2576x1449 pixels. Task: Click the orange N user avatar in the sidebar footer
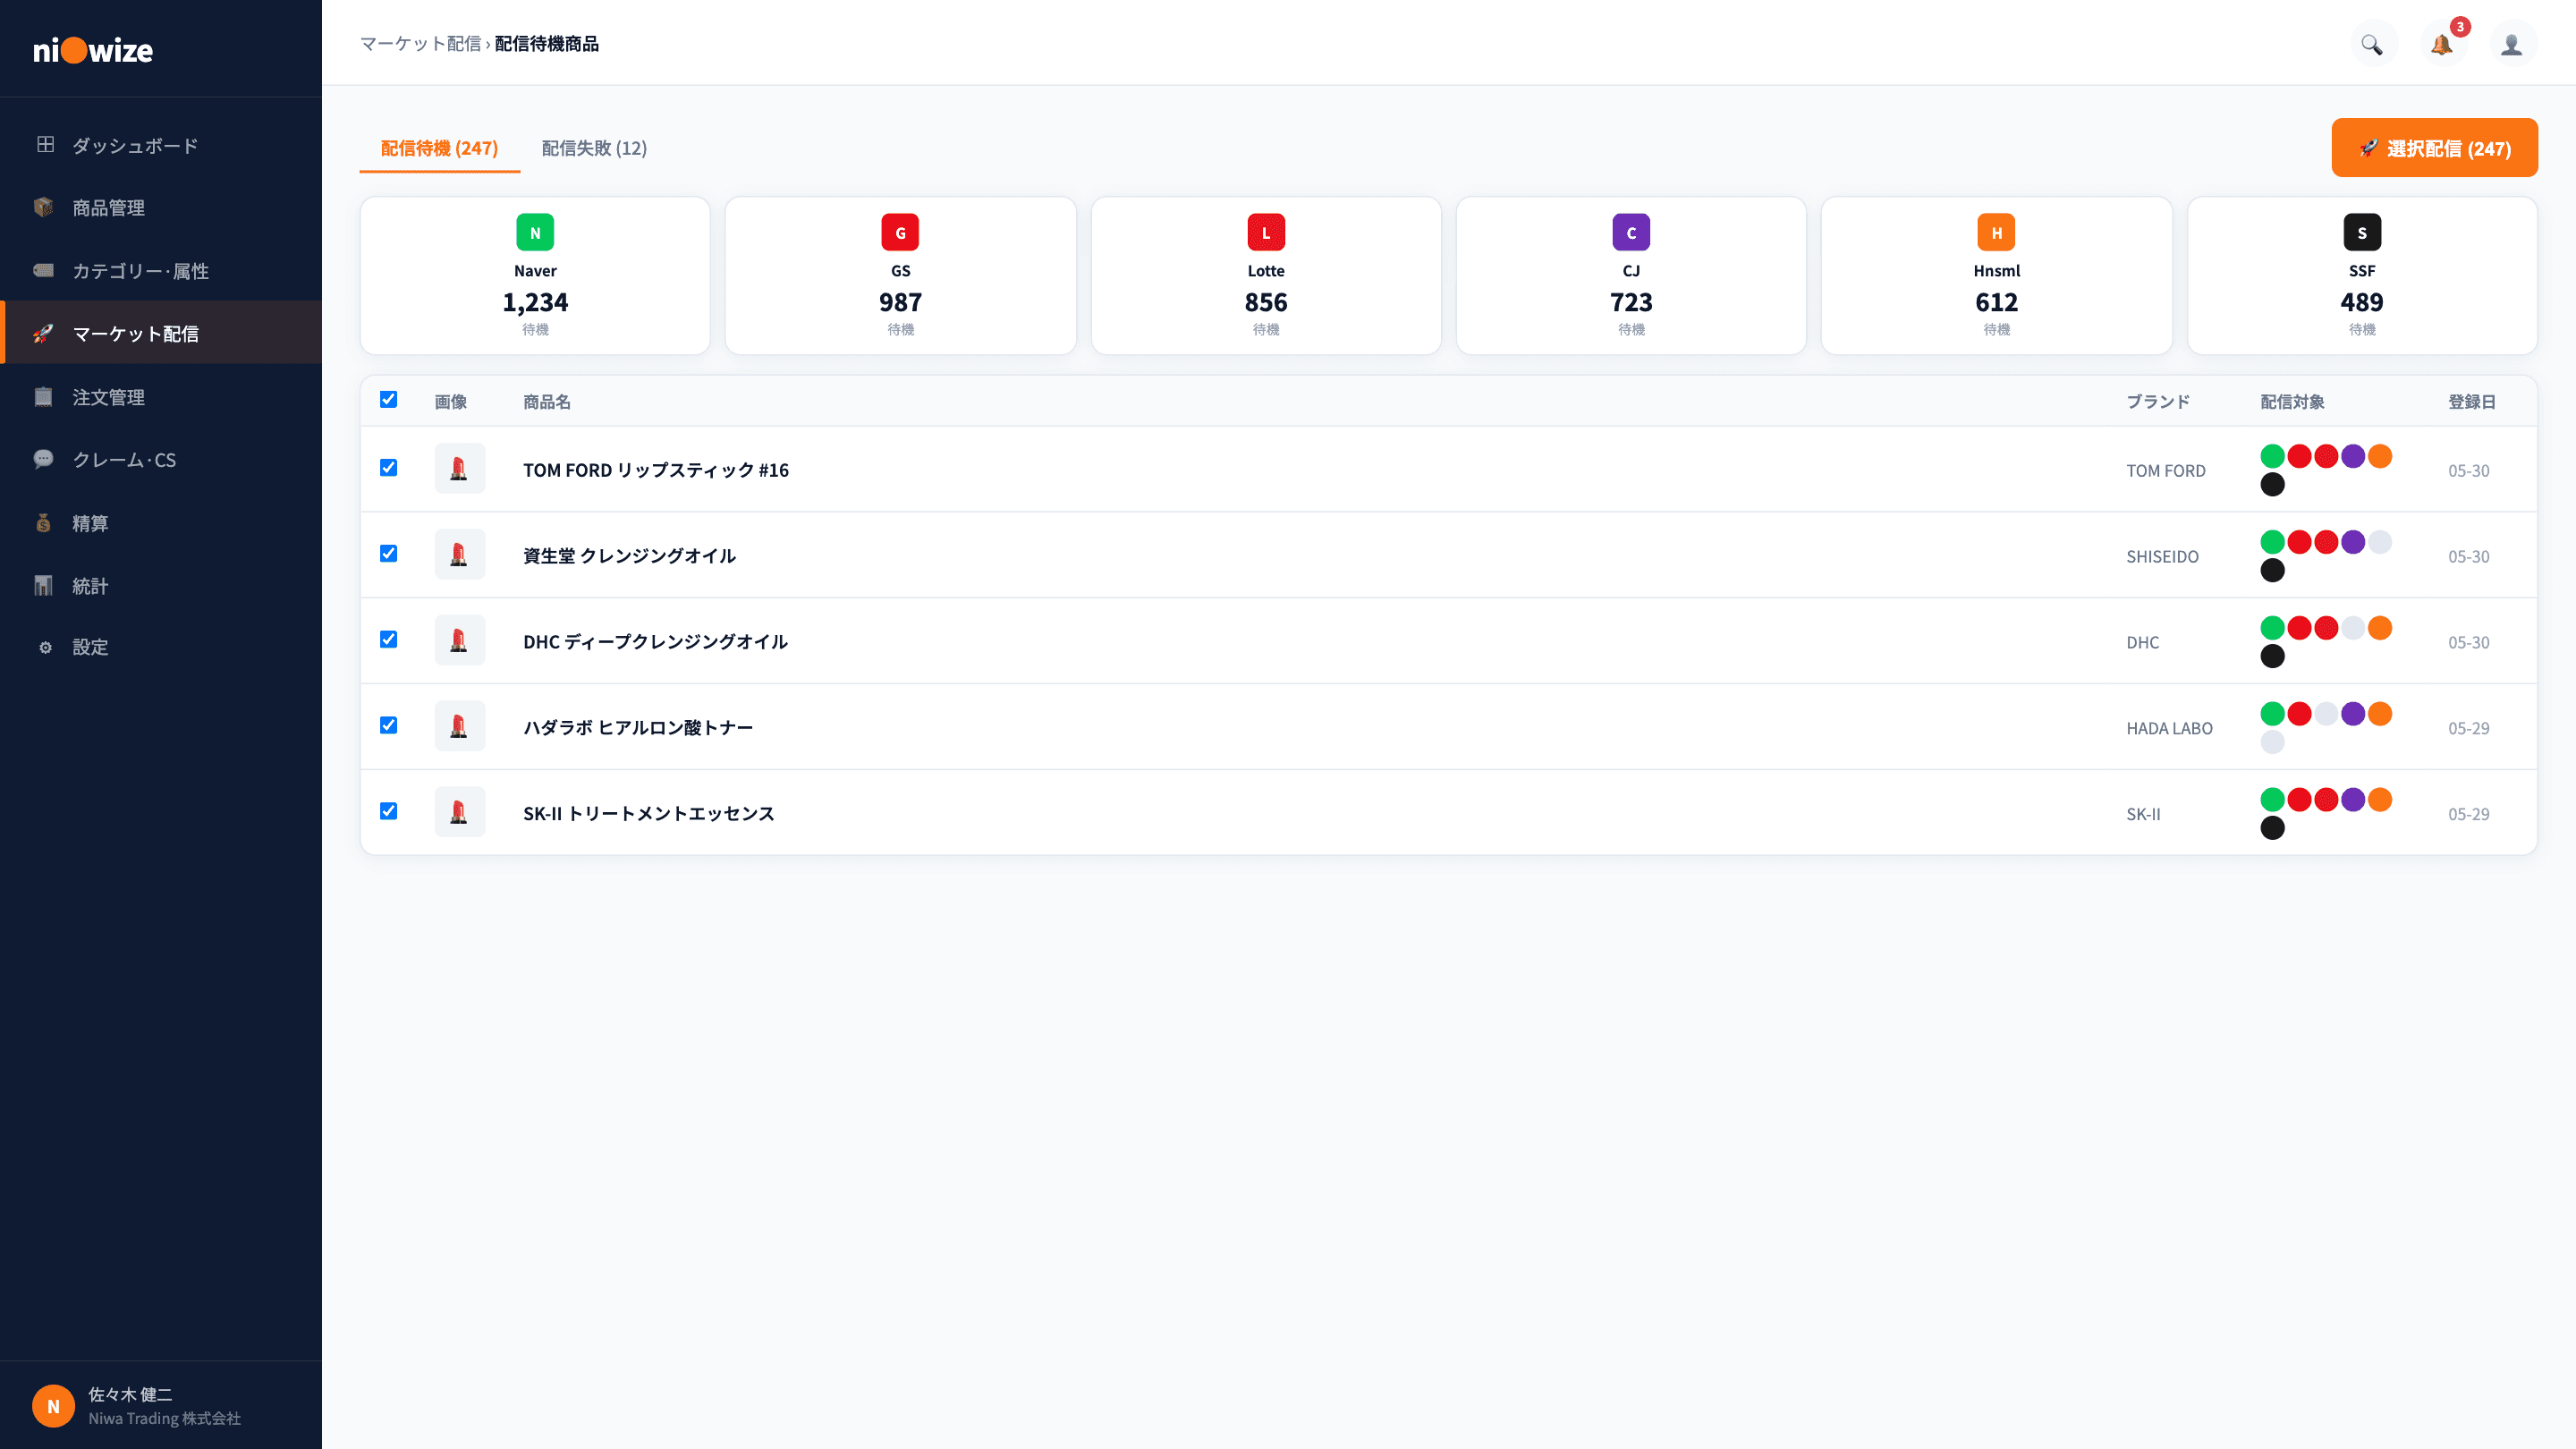pos(54,1406)
